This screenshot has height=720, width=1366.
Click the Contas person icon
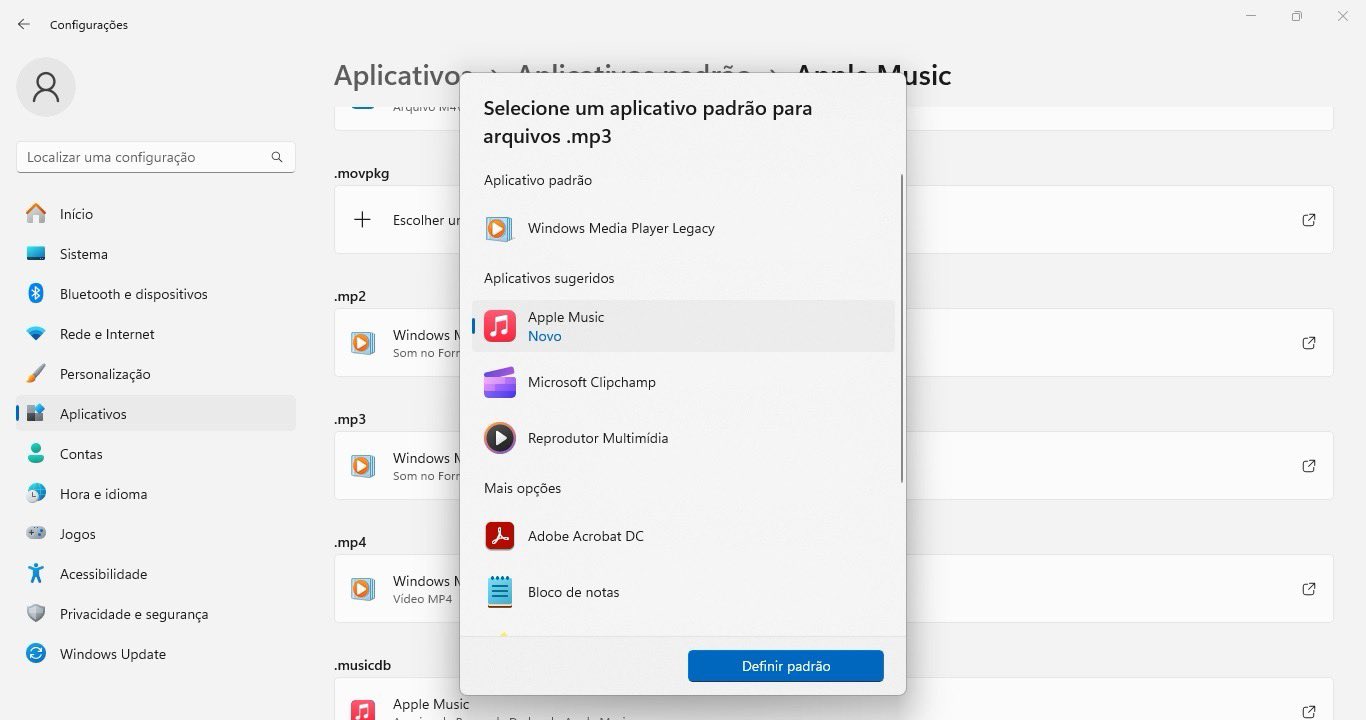(x=36, y=454)
